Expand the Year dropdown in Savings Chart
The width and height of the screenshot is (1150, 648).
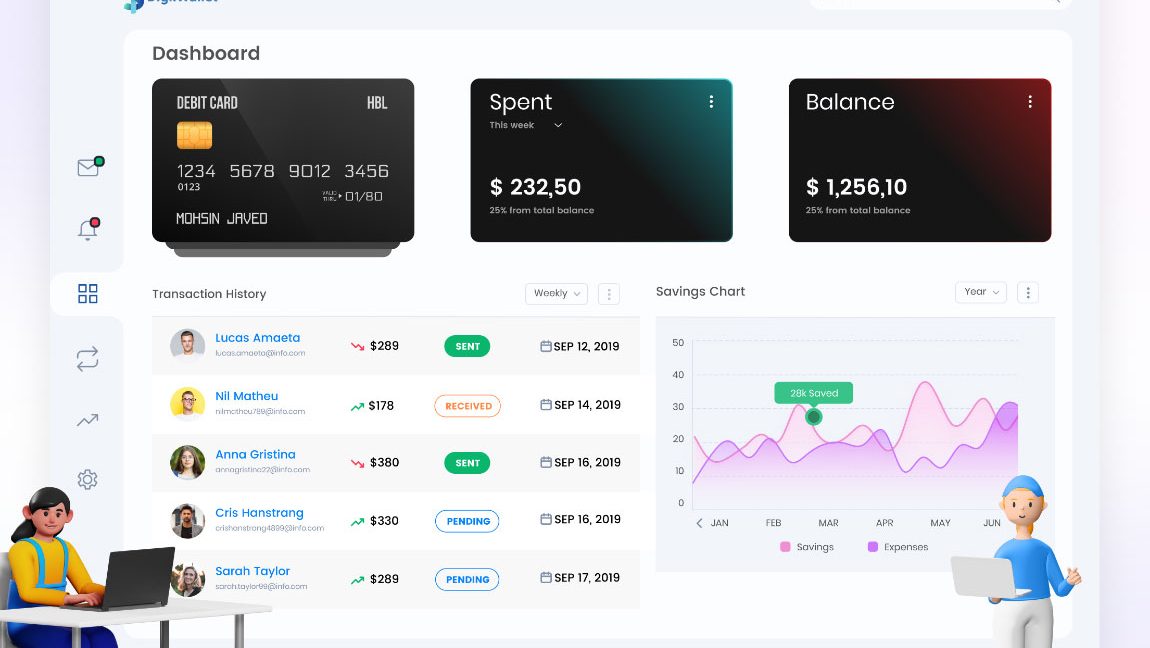click(981, 292)
